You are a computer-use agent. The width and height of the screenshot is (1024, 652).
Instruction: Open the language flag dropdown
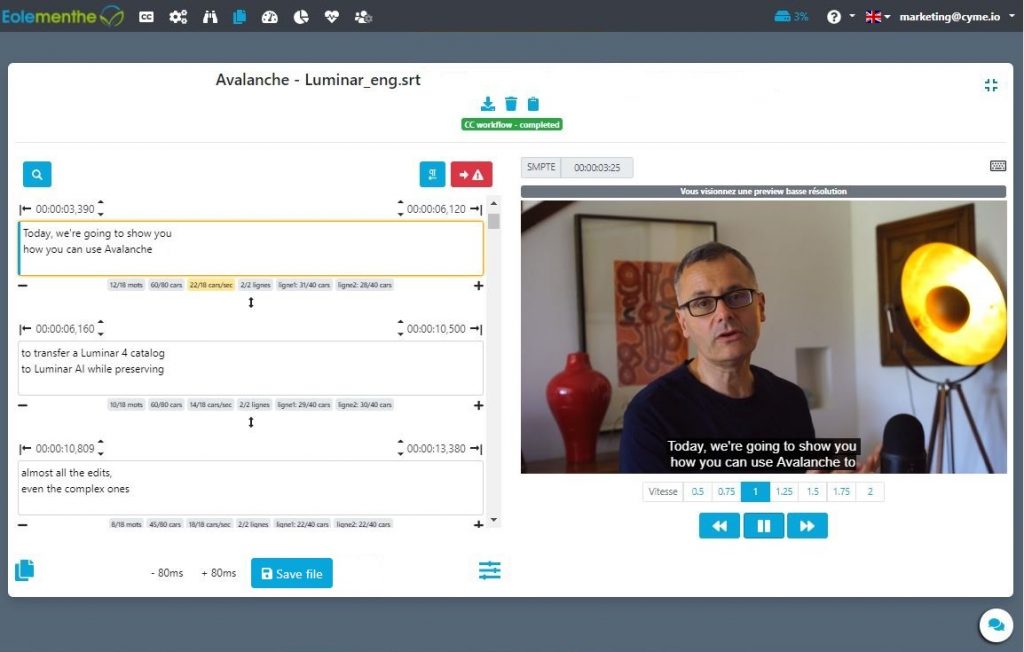[877, 17]
